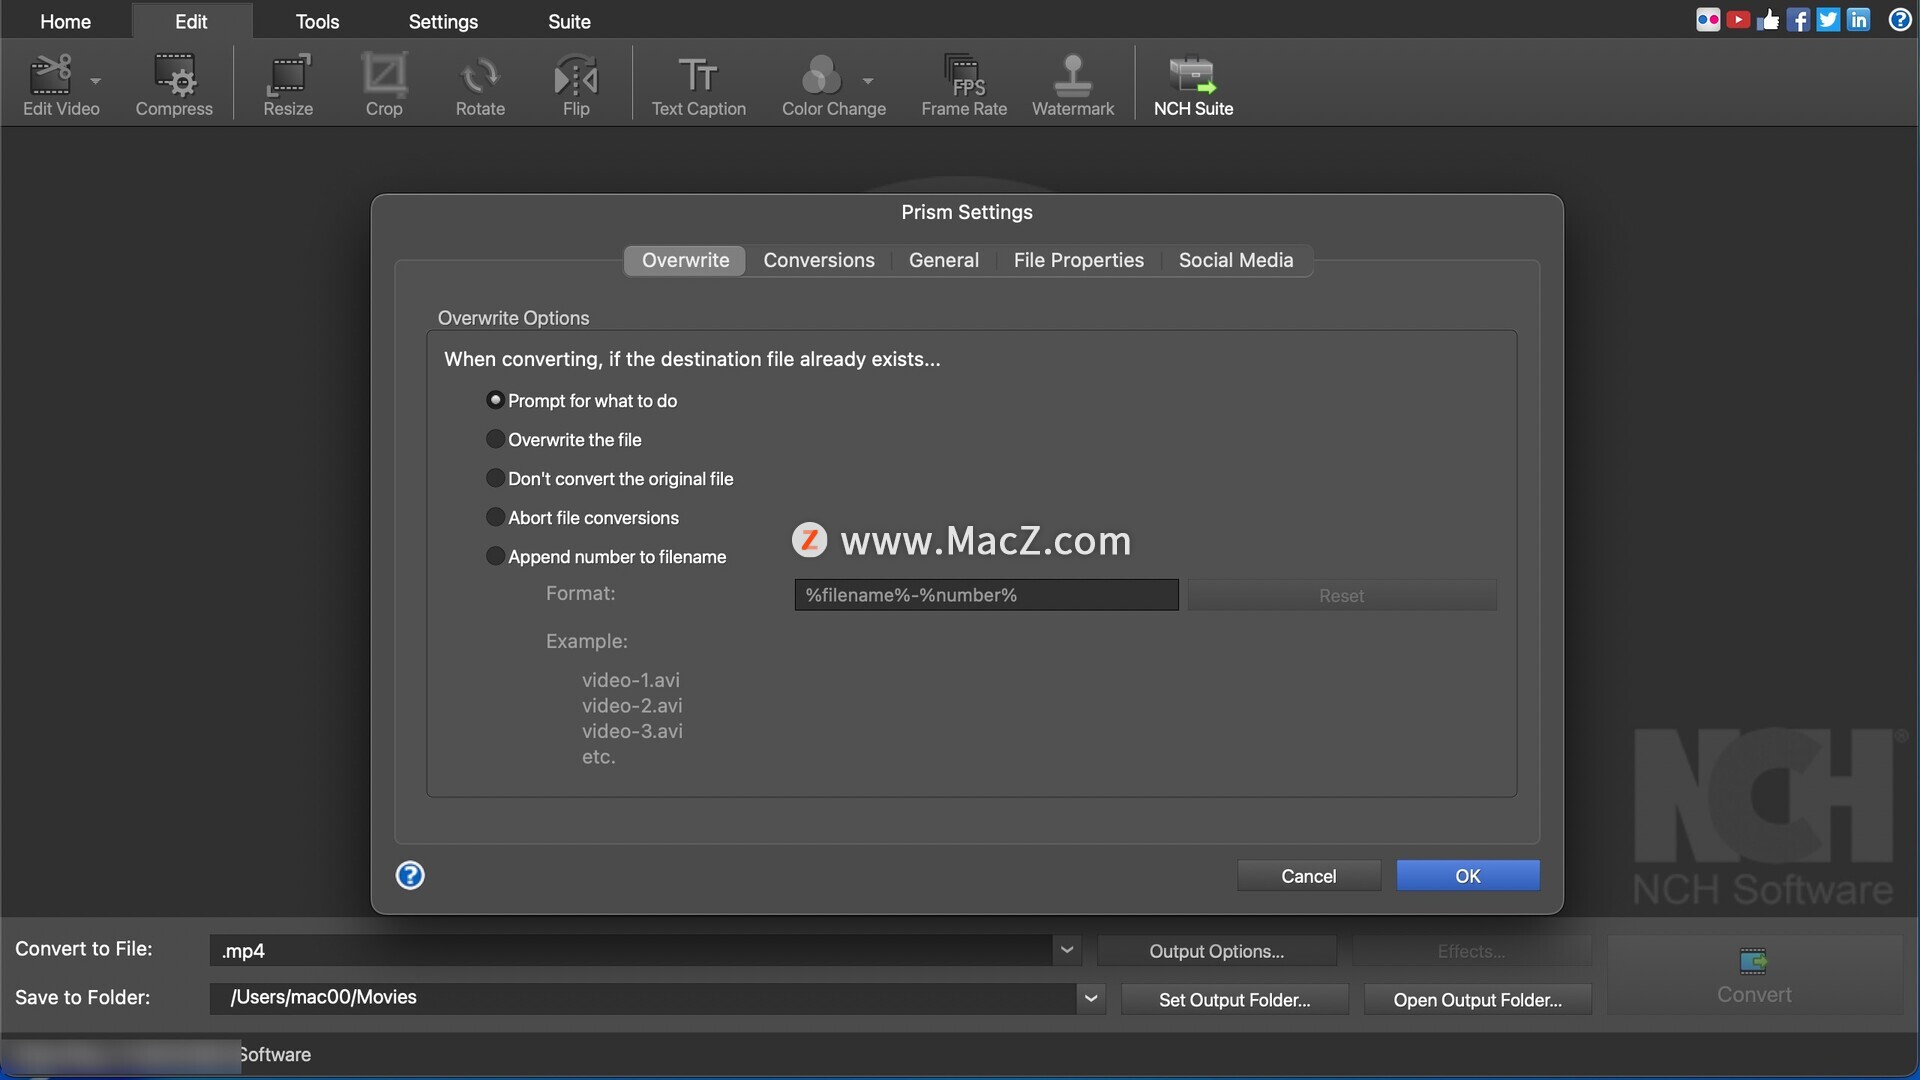Open the Watermark tool
The width and height of the screenshot is (1920, 1080).
point(1073,85)
